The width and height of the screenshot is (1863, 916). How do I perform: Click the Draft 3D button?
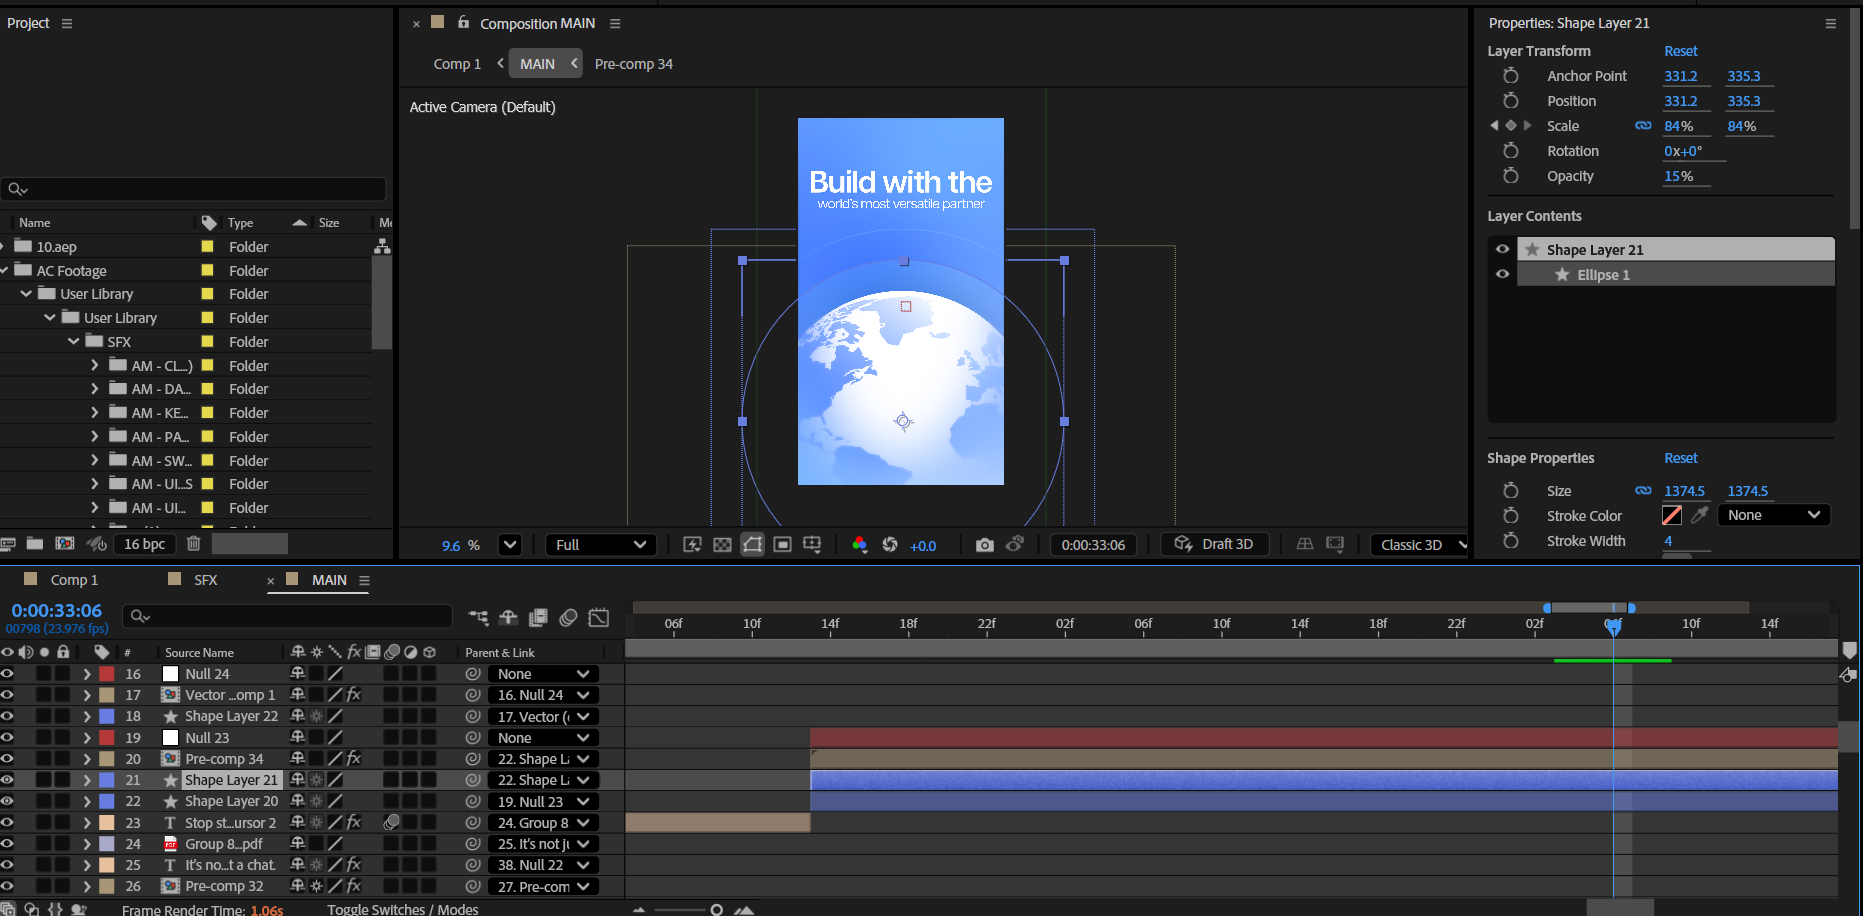click(x=1214, y=544)
